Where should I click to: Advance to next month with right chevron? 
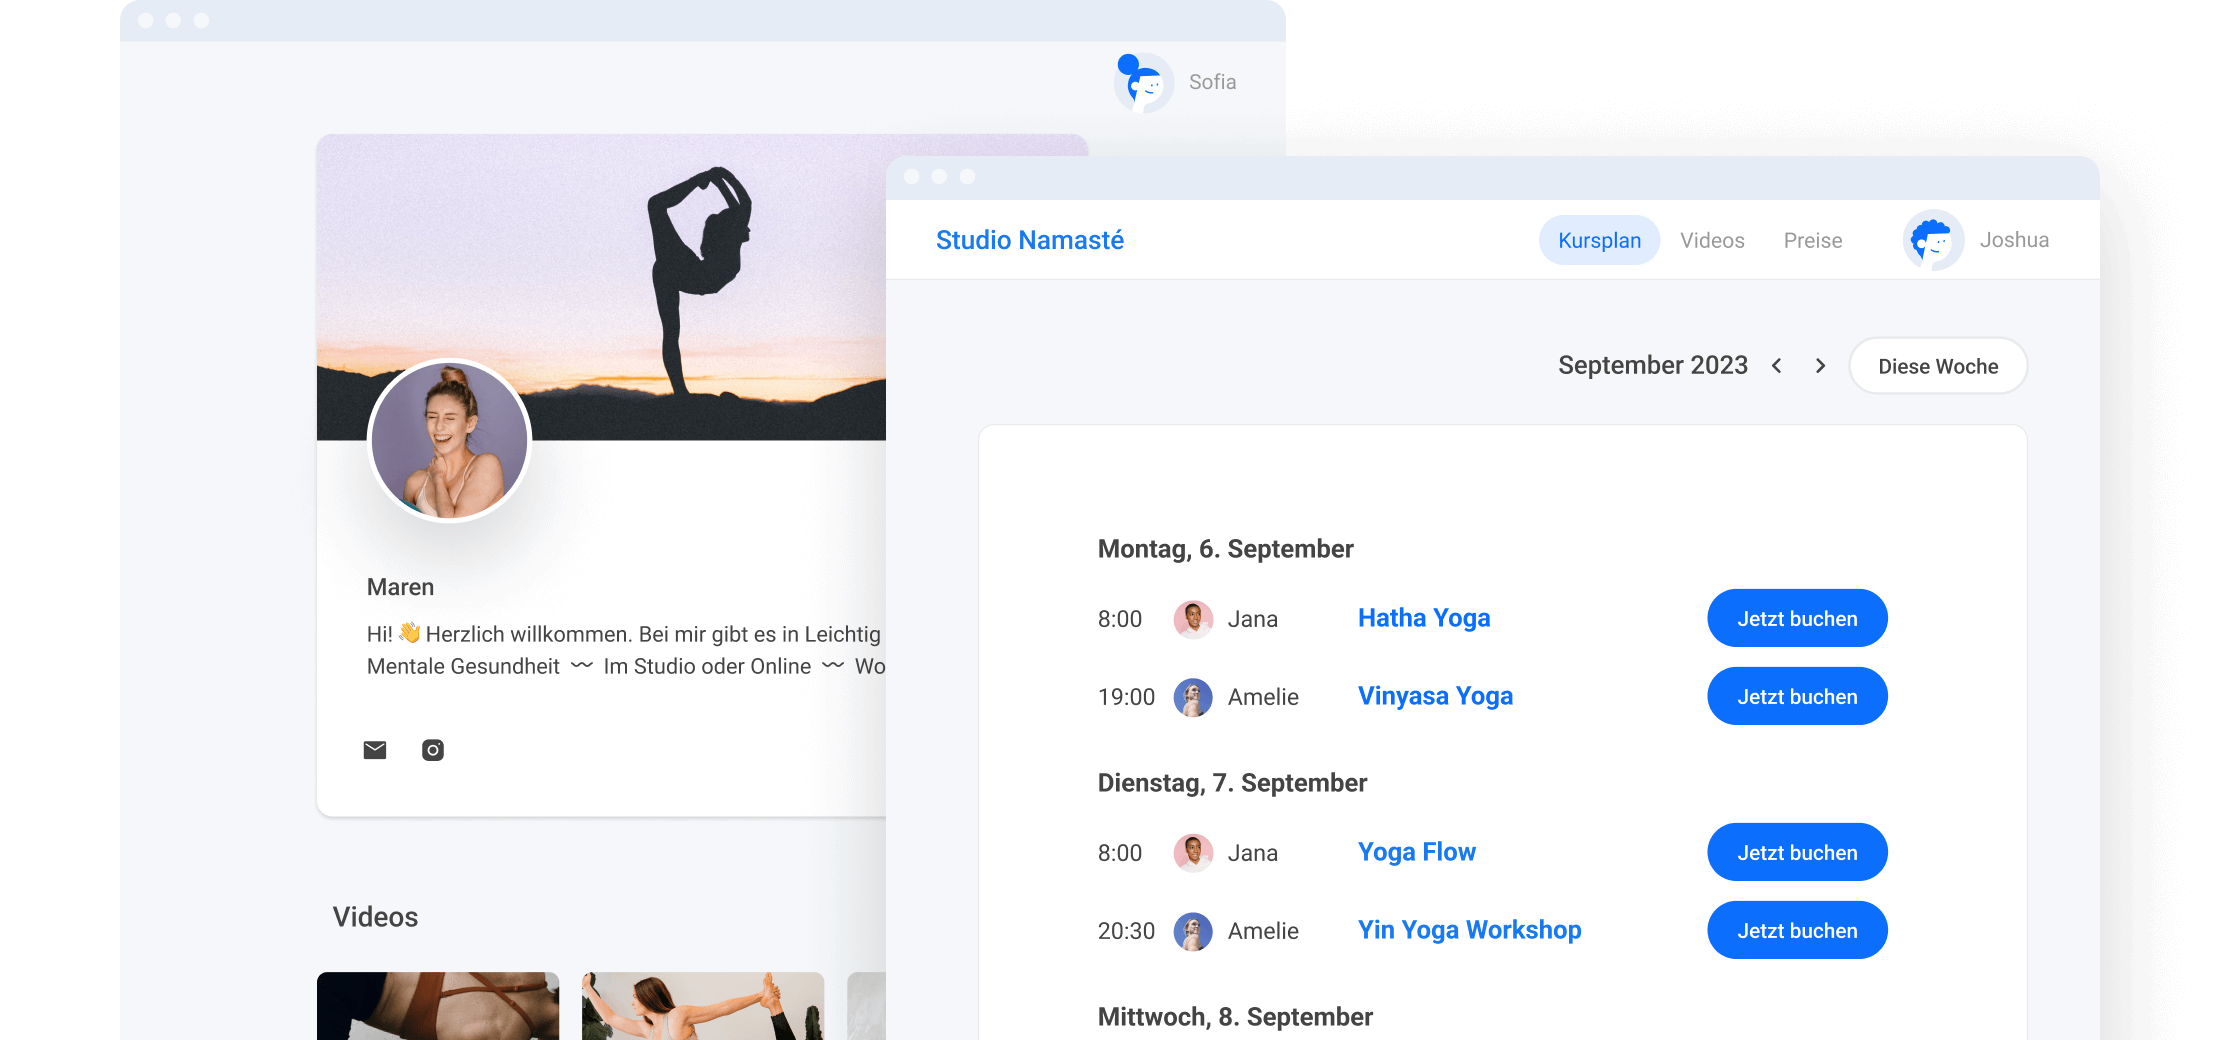click(x=1821, y=366)
